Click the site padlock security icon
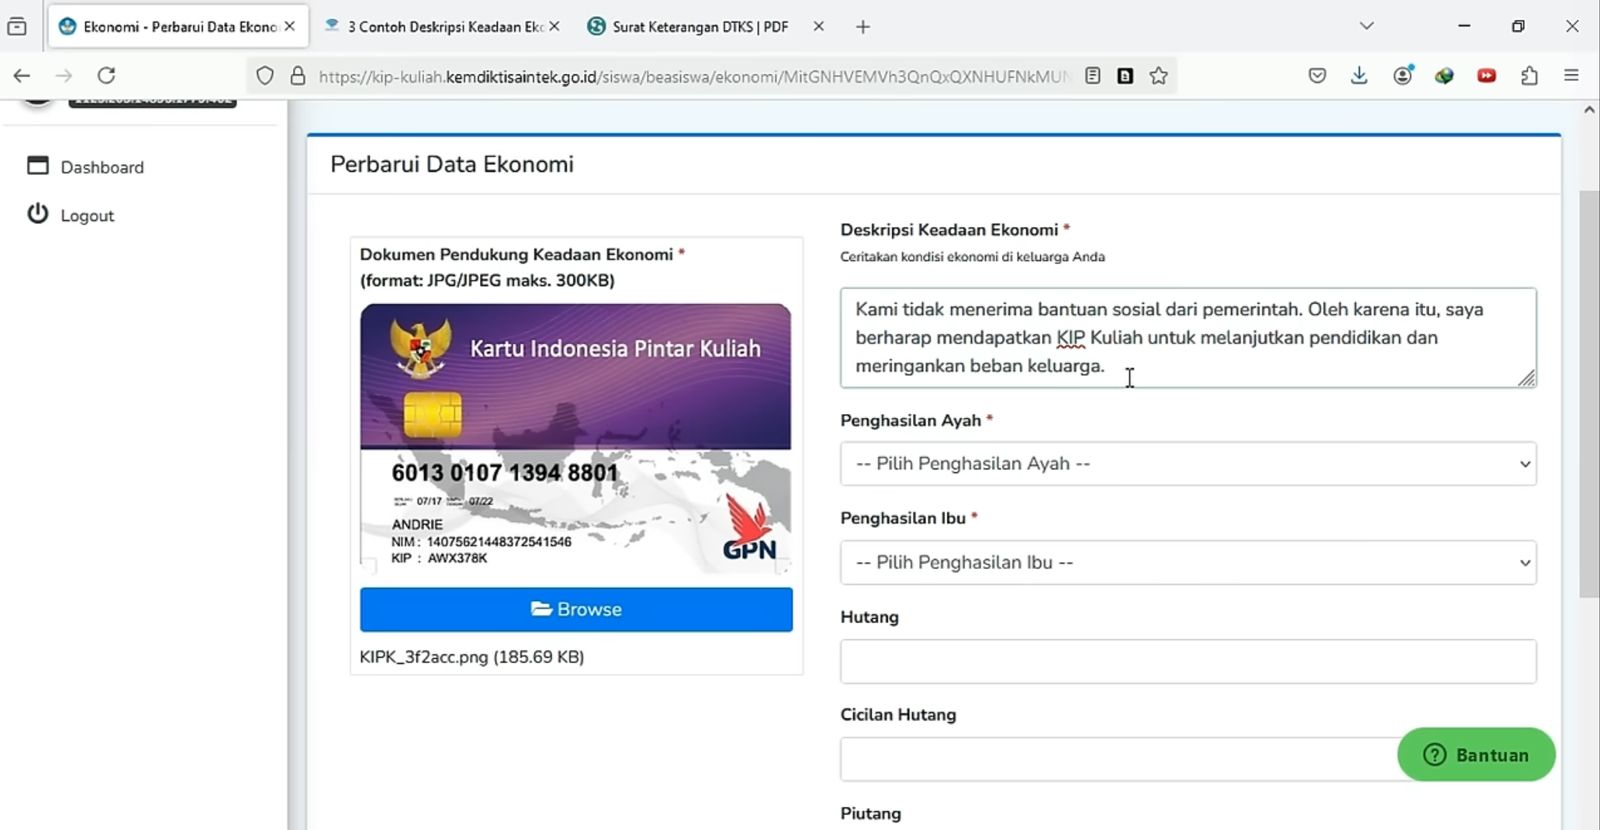The height and width of the screenshot is (830, 1600). [297, 76]
